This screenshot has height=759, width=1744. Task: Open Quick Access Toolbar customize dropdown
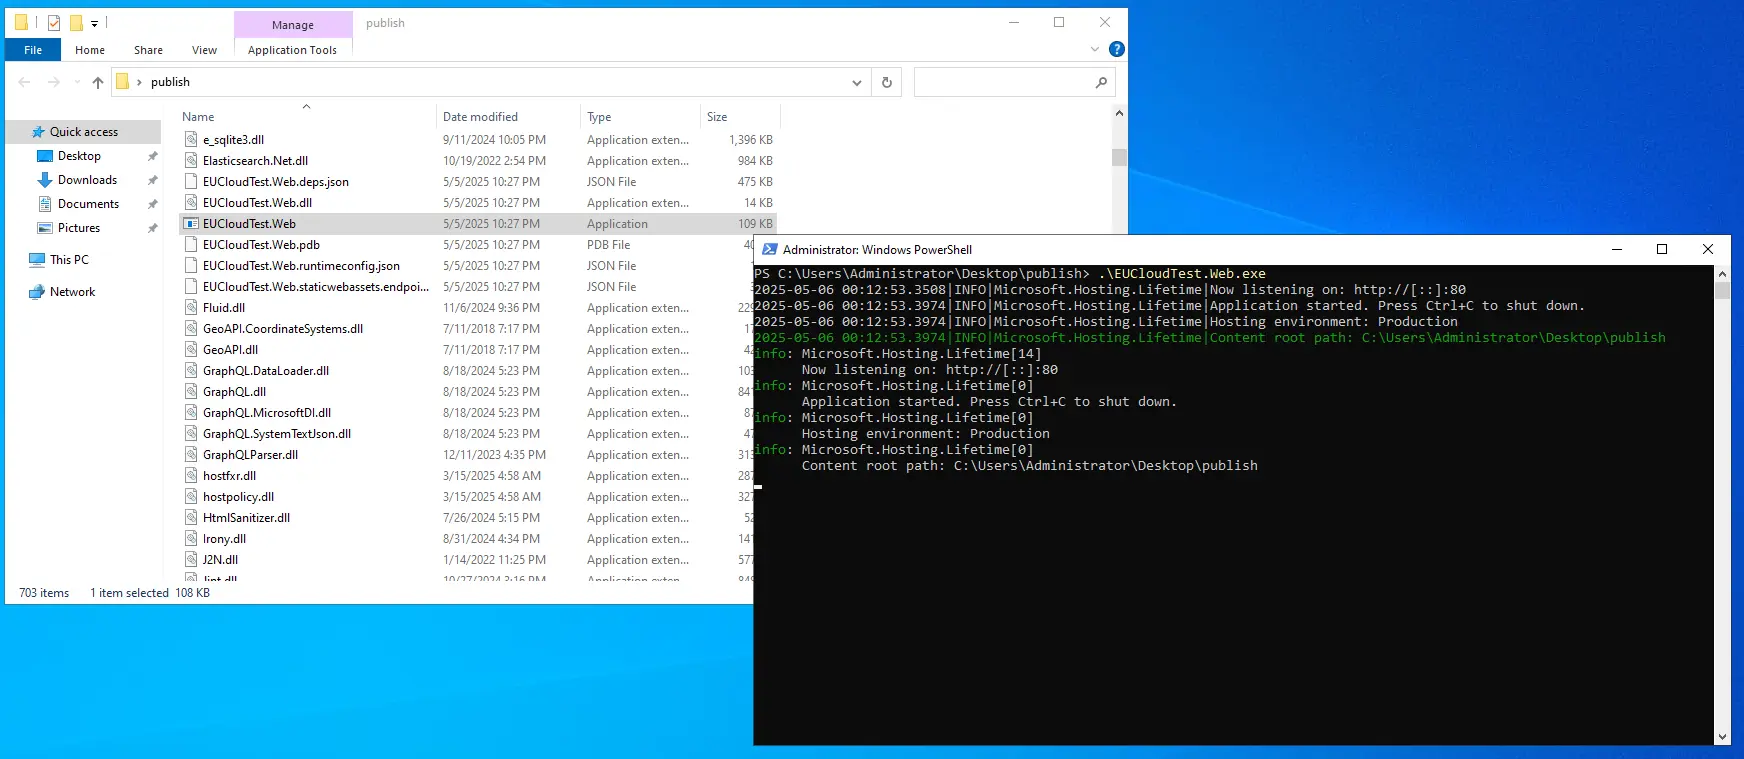click(x=95, y=23)
